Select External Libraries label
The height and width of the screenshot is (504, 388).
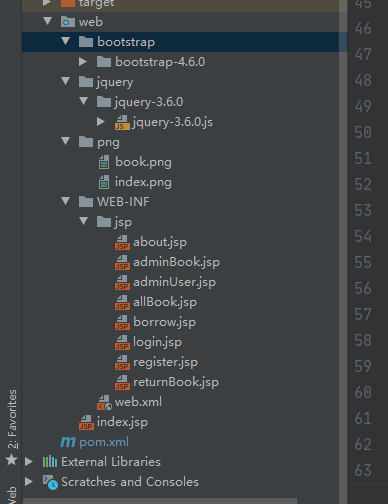pyautogui.click(x=111, y=462)
